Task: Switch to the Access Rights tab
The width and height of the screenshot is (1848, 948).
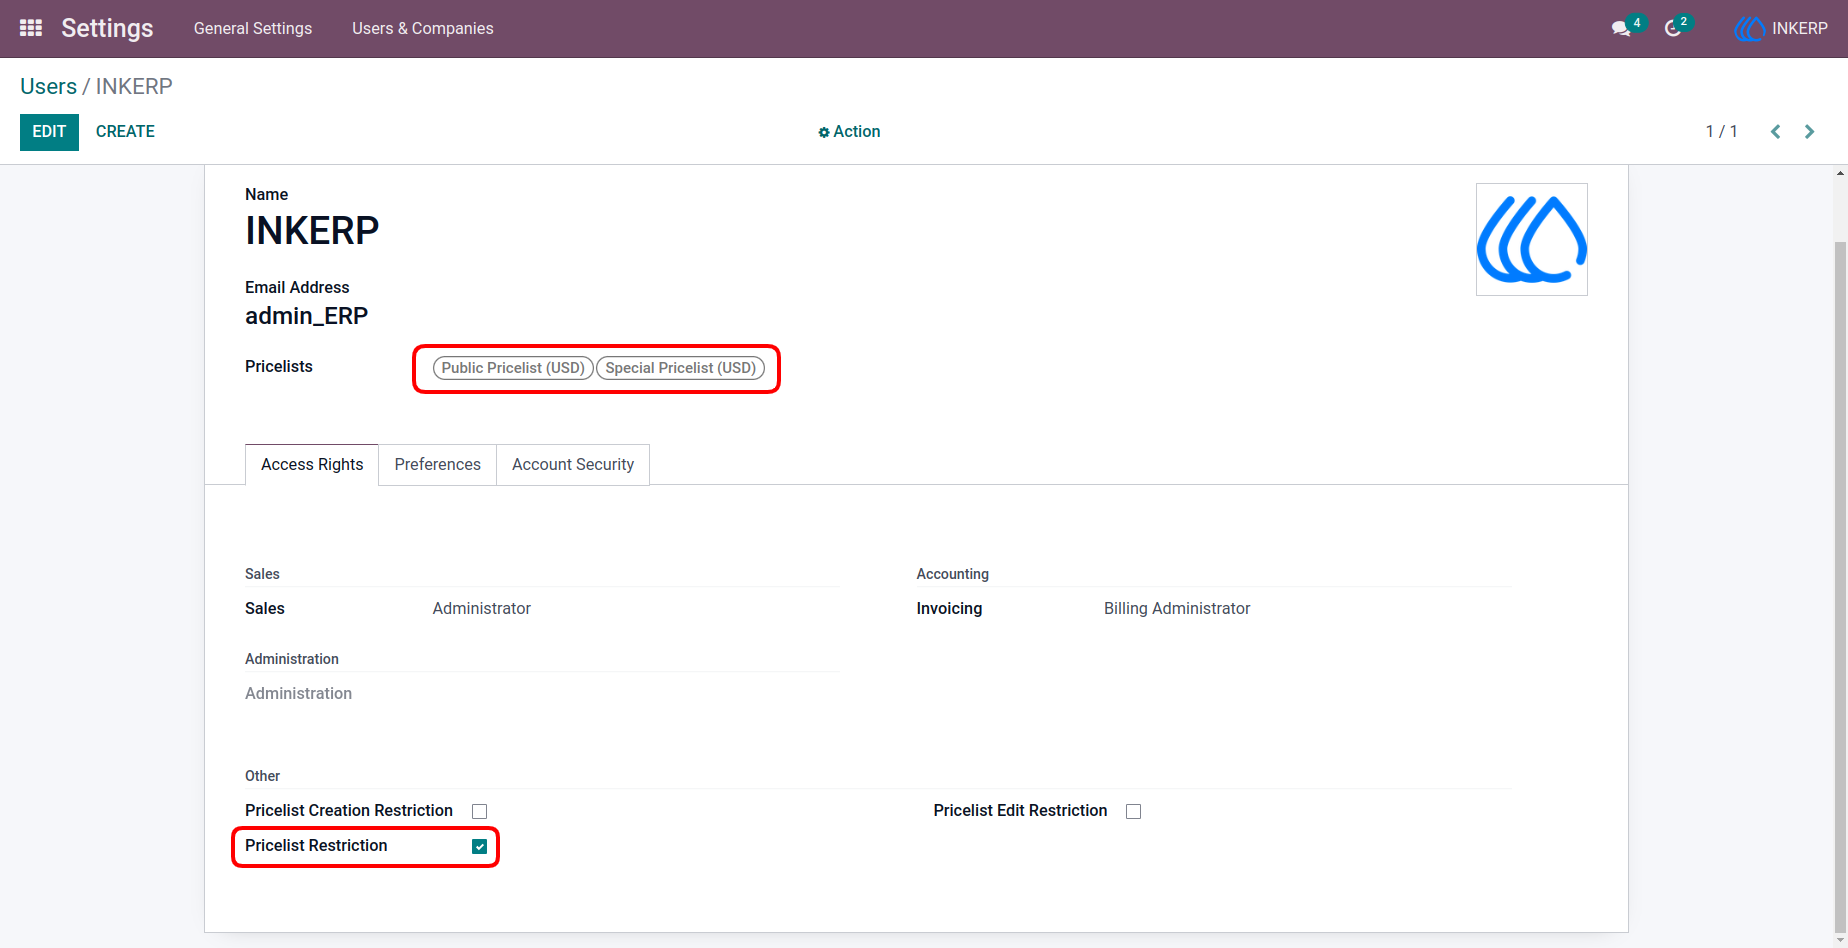Action: click(312, 465)
